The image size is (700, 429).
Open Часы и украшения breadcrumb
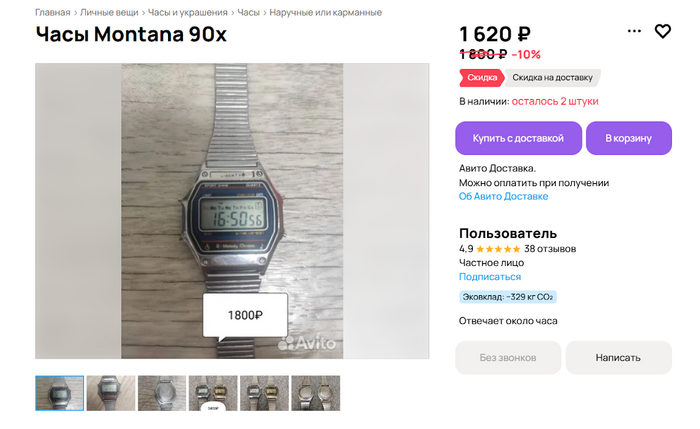pos(188,12)
